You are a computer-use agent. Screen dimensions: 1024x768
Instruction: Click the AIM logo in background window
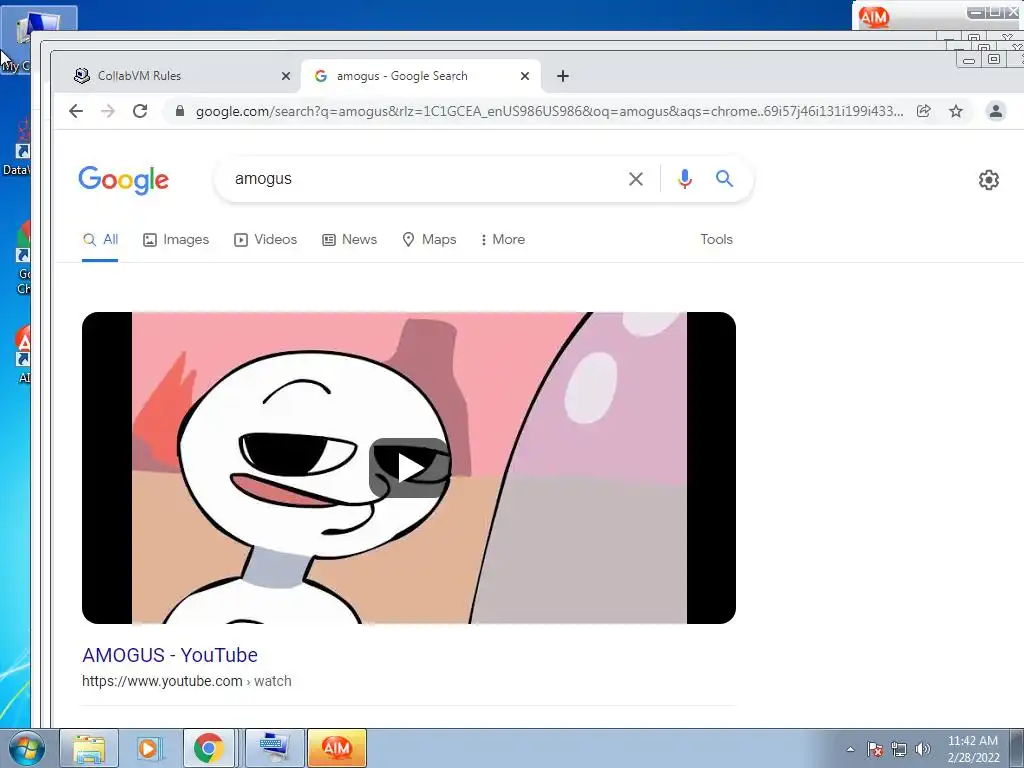tap(874, 16)
